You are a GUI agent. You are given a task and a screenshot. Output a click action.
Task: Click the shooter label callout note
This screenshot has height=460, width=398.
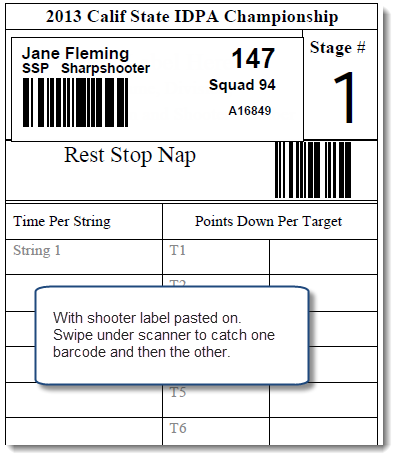pos(172,335)
